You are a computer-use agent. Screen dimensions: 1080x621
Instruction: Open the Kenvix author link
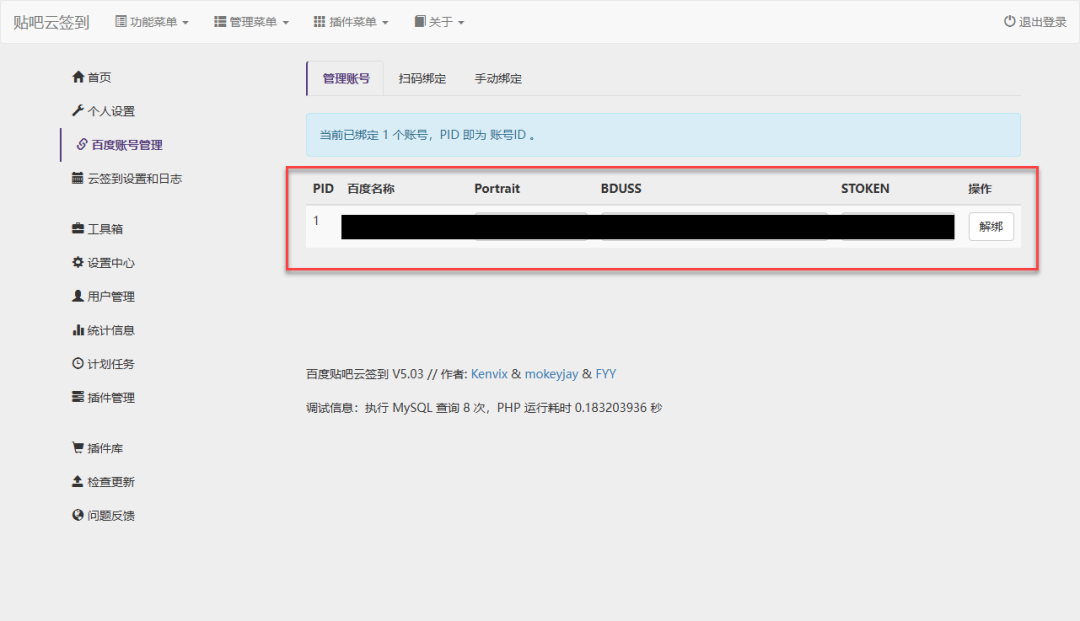[489, 374]
